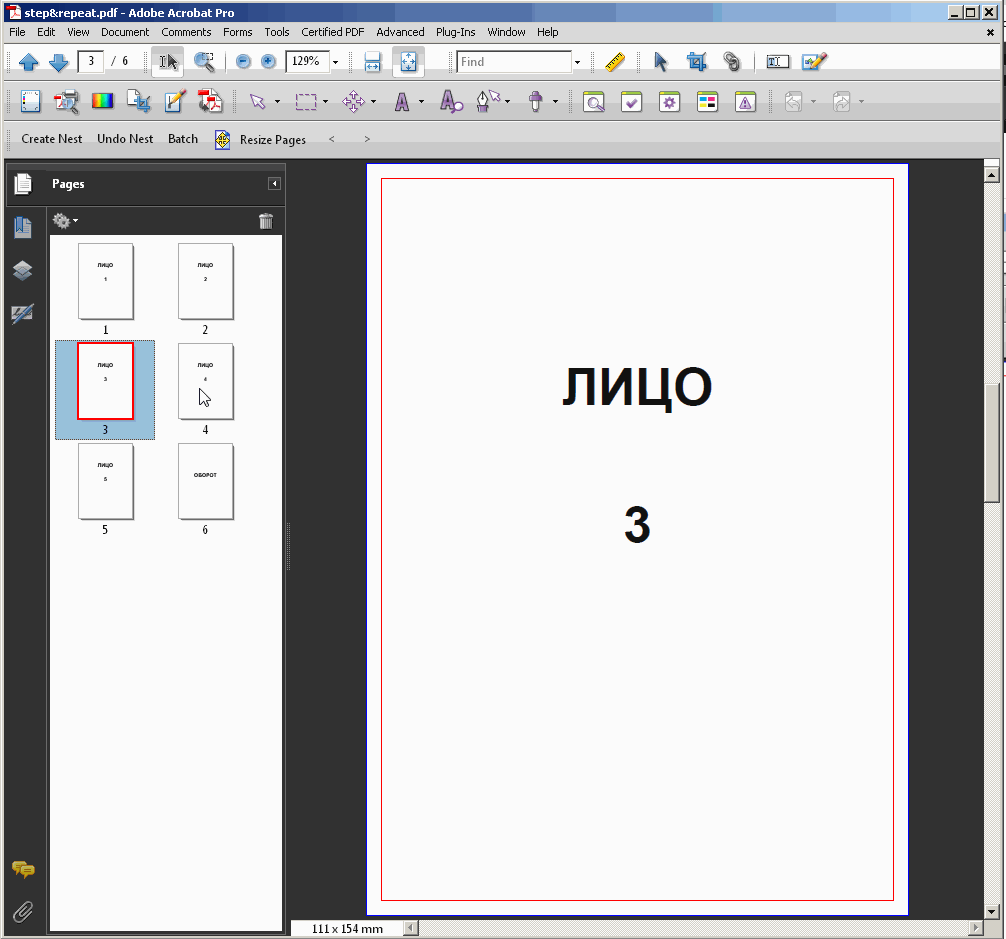
Task: Collapse the Pages panel arrow button
Action: coord(274,184)
